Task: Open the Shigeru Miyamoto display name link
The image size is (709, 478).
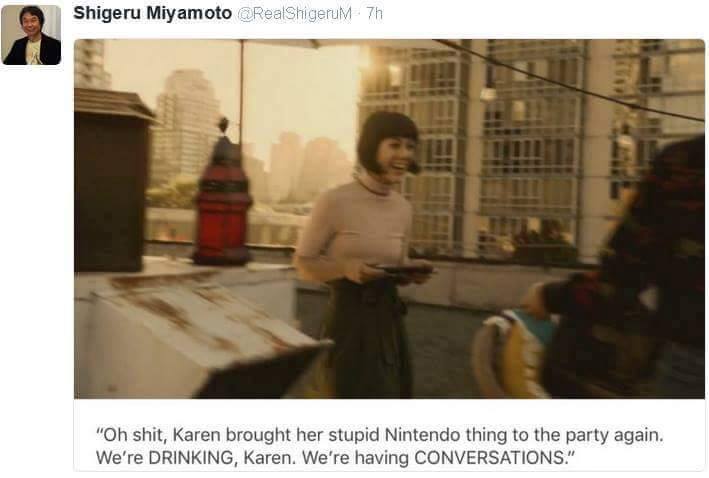Action: [x=152, y=13]
